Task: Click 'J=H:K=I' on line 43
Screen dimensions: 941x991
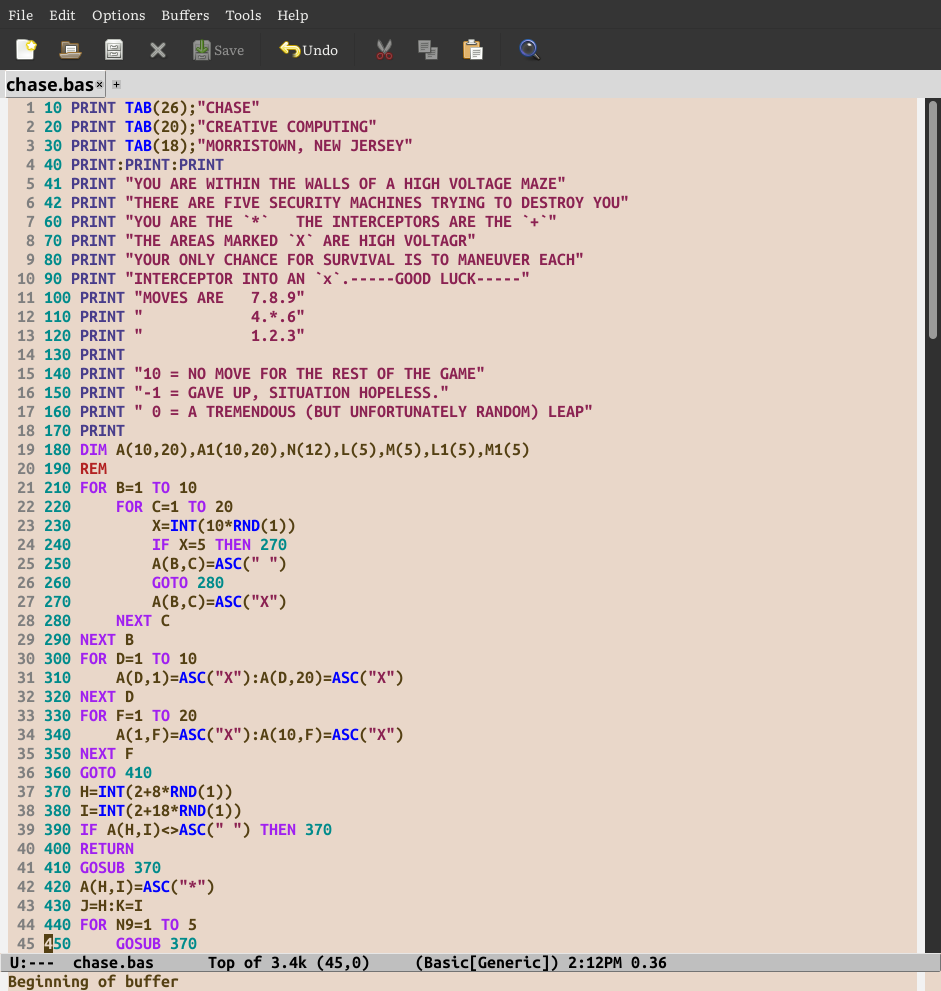Action: click(x=111, y=906)
